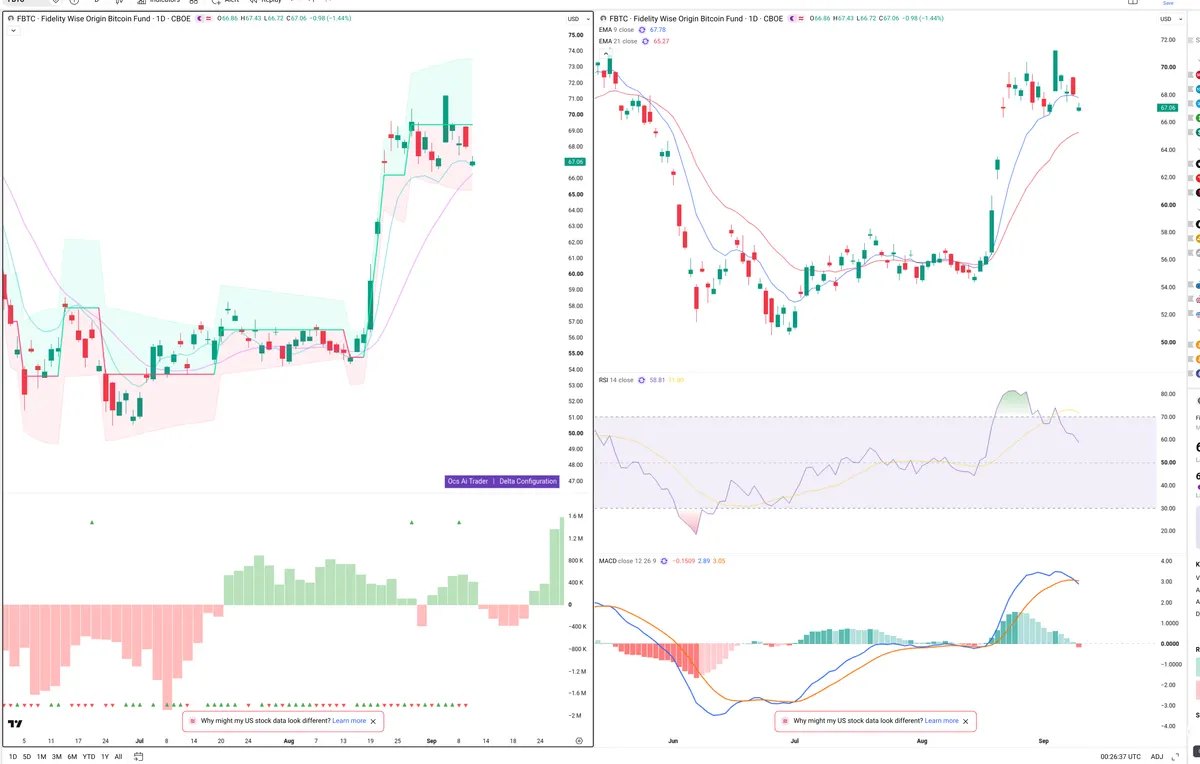This screenshot has height=764, width=1200.
Task: Select the 1D time range
Action: point(13,757)
